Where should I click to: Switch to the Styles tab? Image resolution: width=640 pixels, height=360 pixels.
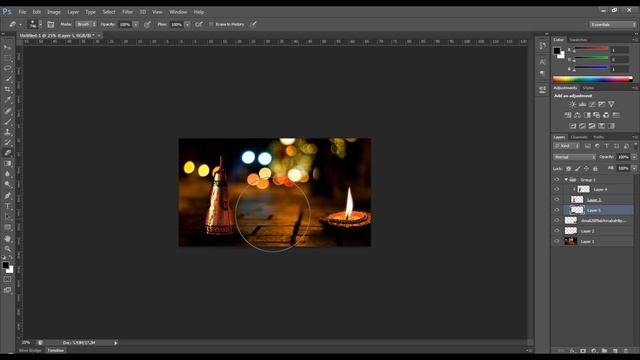[588, 88]
